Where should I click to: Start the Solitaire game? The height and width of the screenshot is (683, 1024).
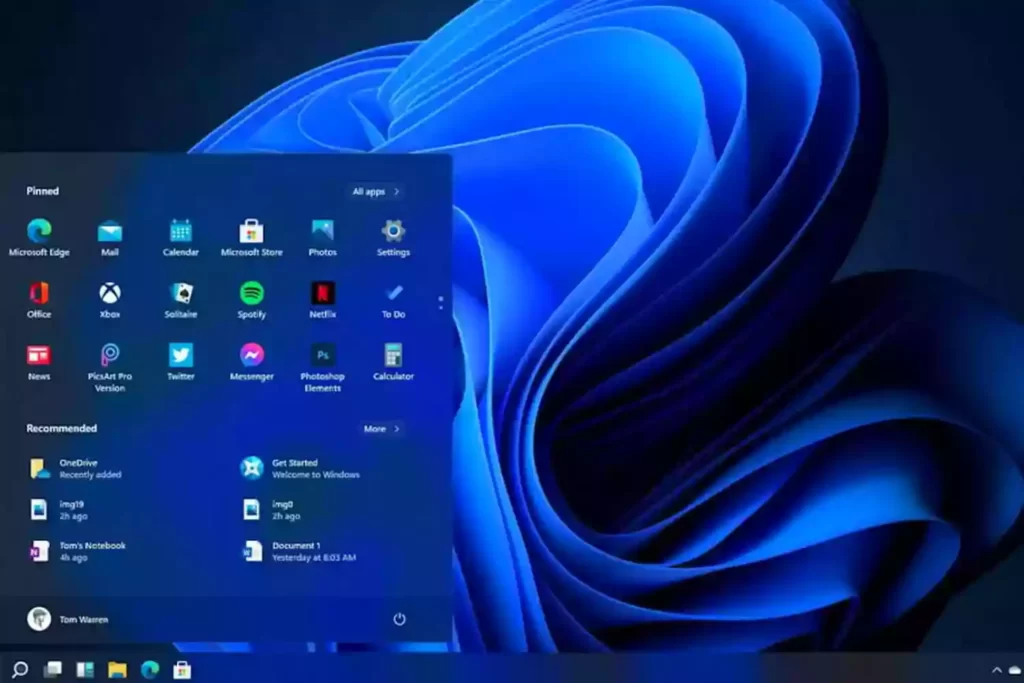[x=181, y=300]
